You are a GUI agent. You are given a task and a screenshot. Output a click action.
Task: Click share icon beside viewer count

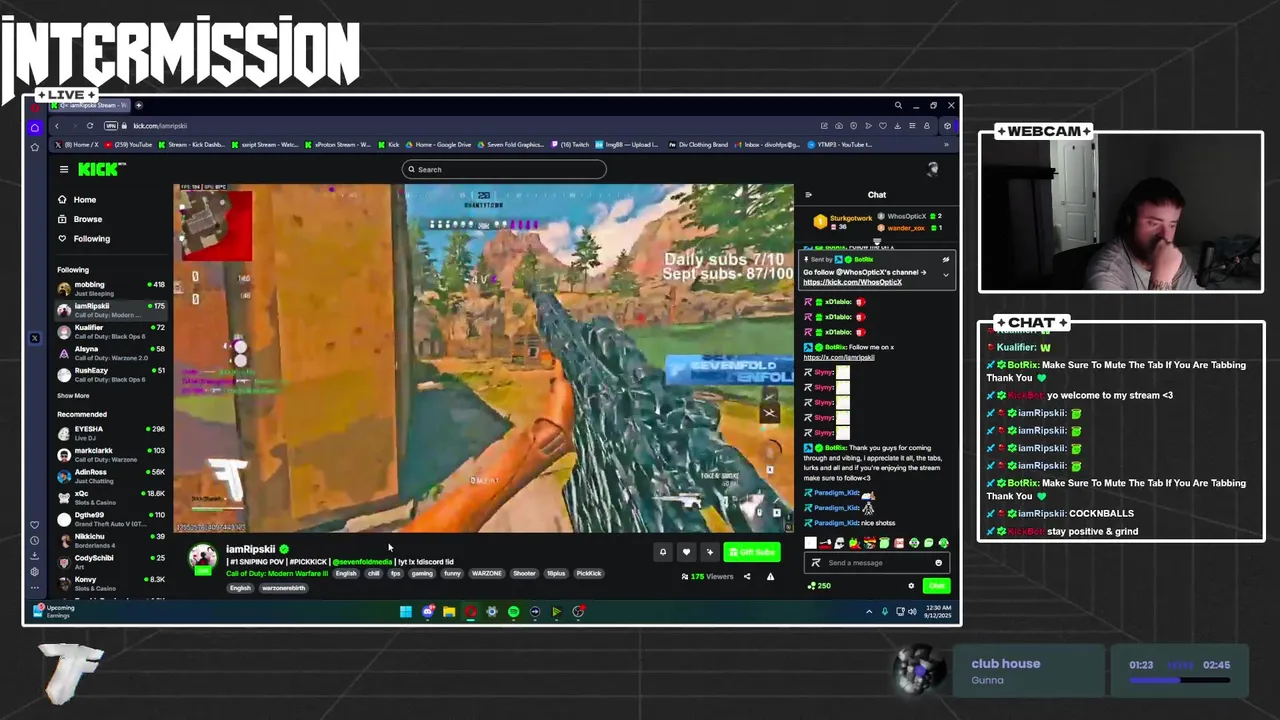click(746, 576)
